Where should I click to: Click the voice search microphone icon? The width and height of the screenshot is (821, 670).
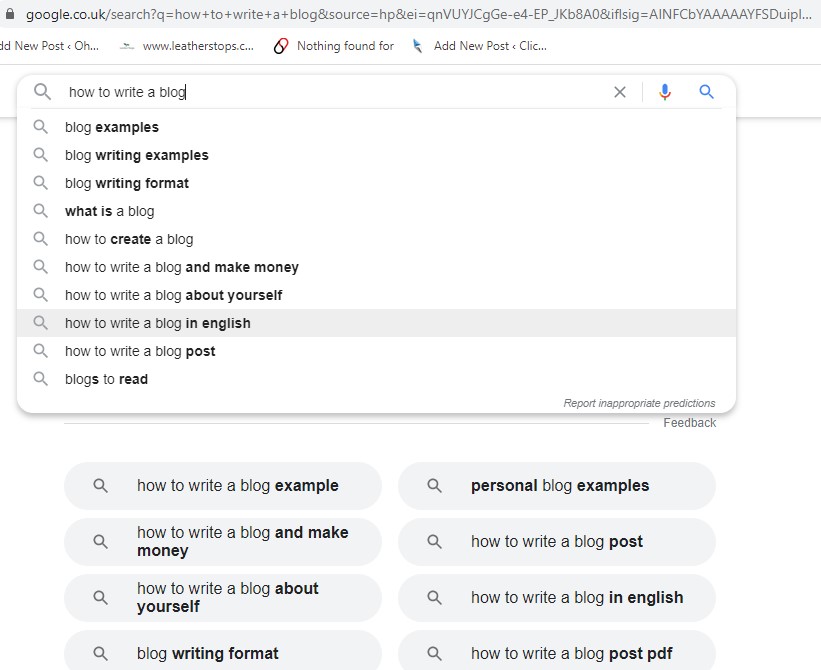(665, 92)
